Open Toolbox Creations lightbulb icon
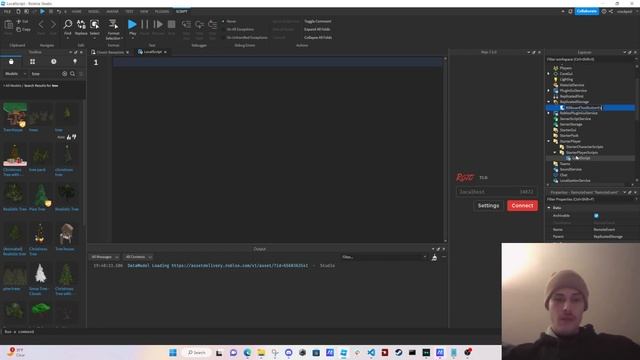The width and height of the screenshot is (640, 360). coord(75,61)
